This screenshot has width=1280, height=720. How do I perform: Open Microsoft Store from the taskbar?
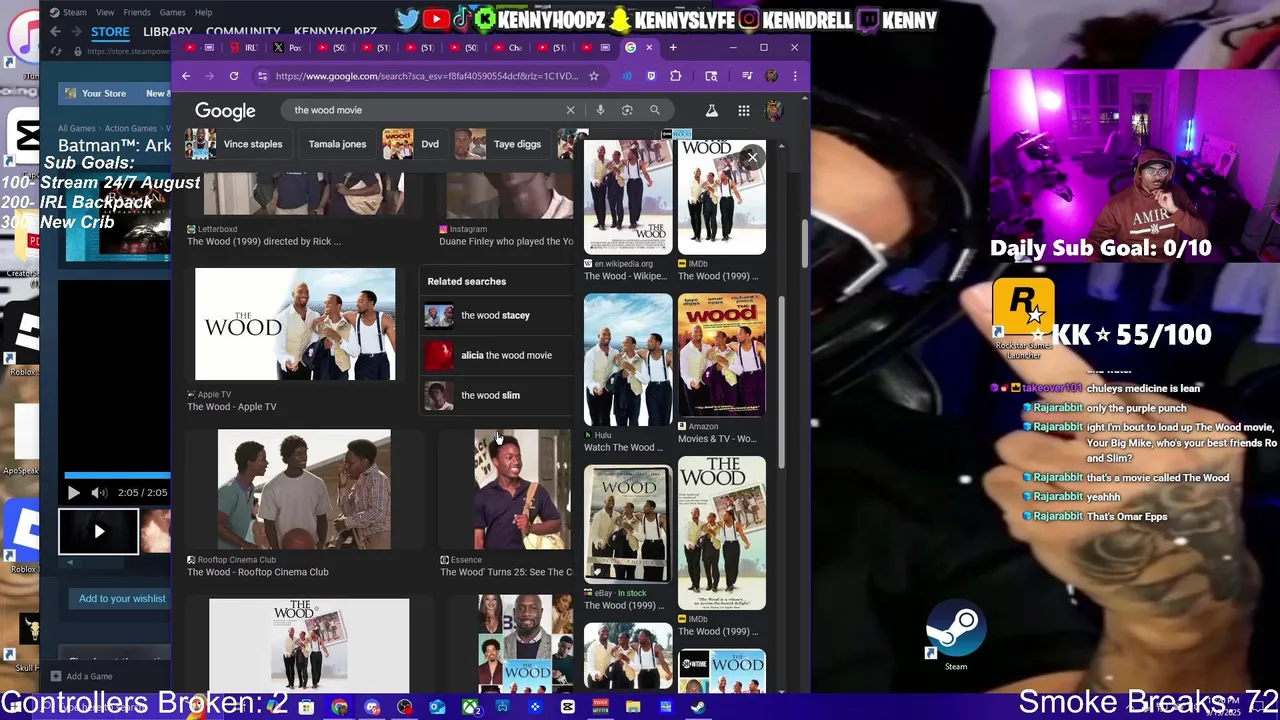(x=307, y=707)
